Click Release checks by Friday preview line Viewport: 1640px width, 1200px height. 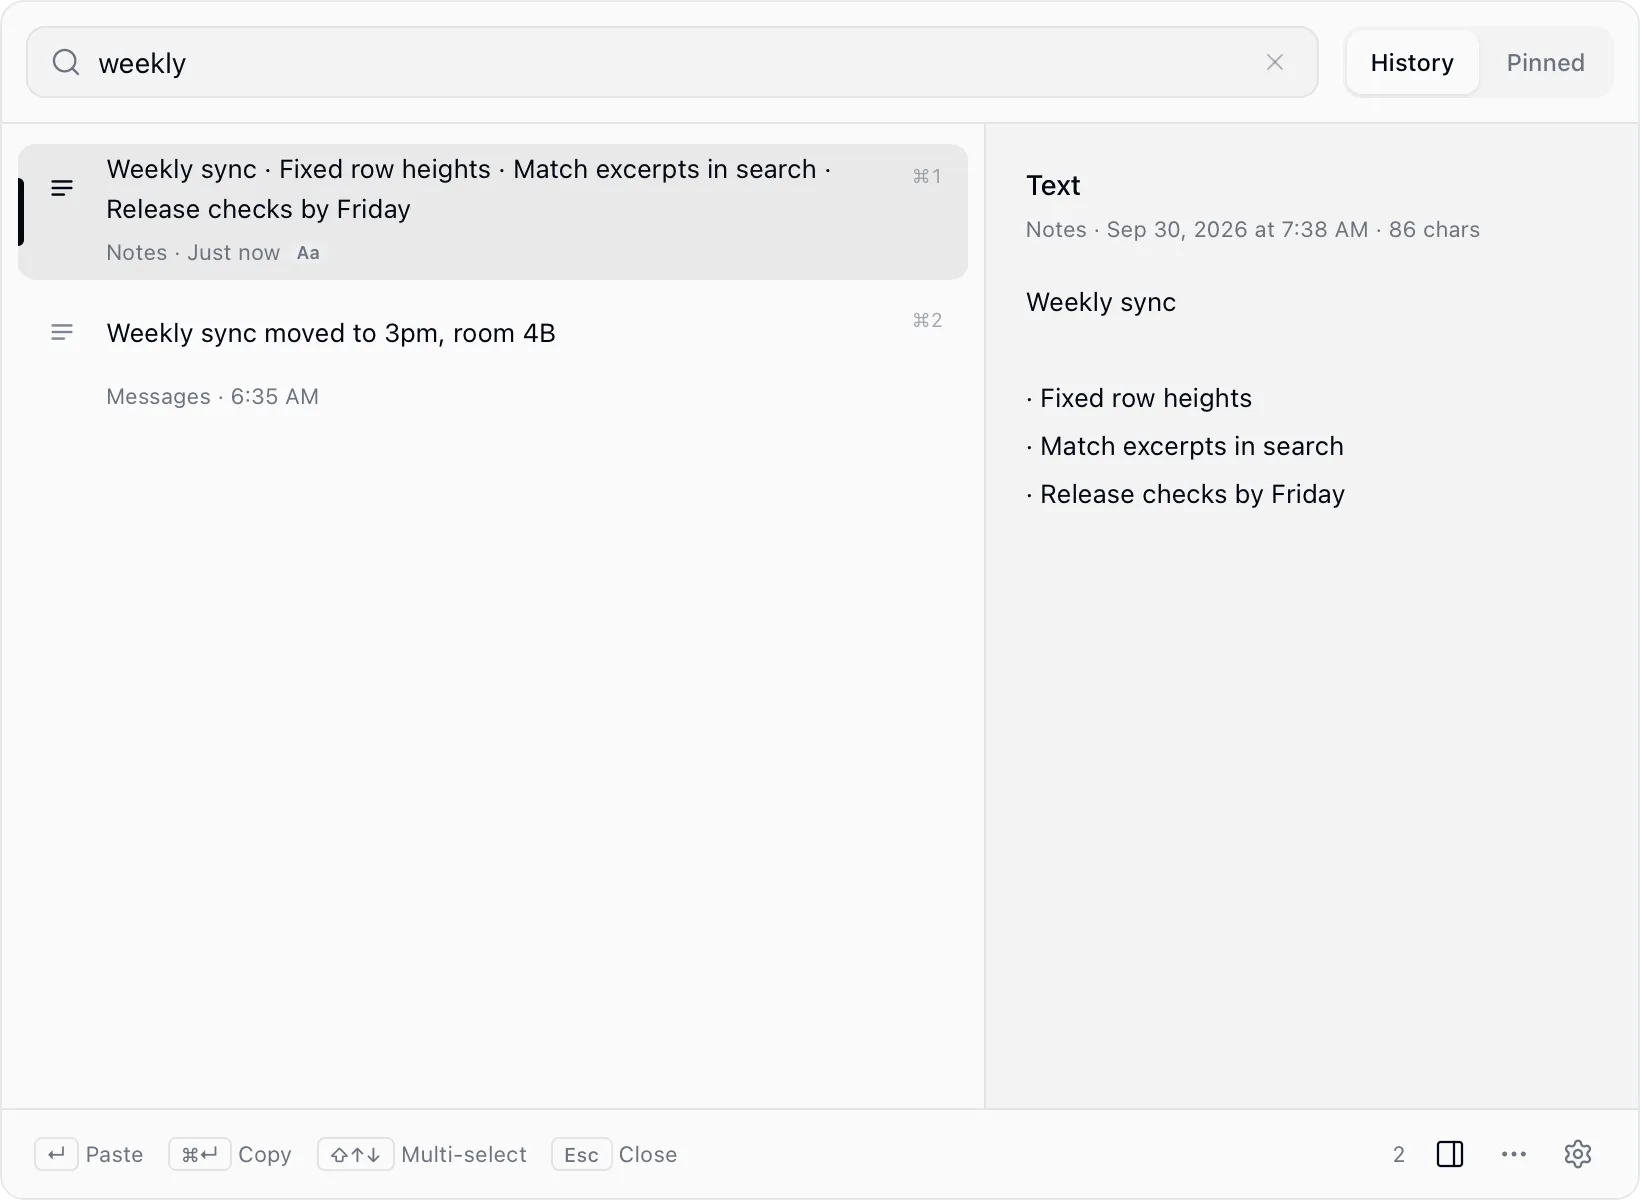pos(1186,494)
